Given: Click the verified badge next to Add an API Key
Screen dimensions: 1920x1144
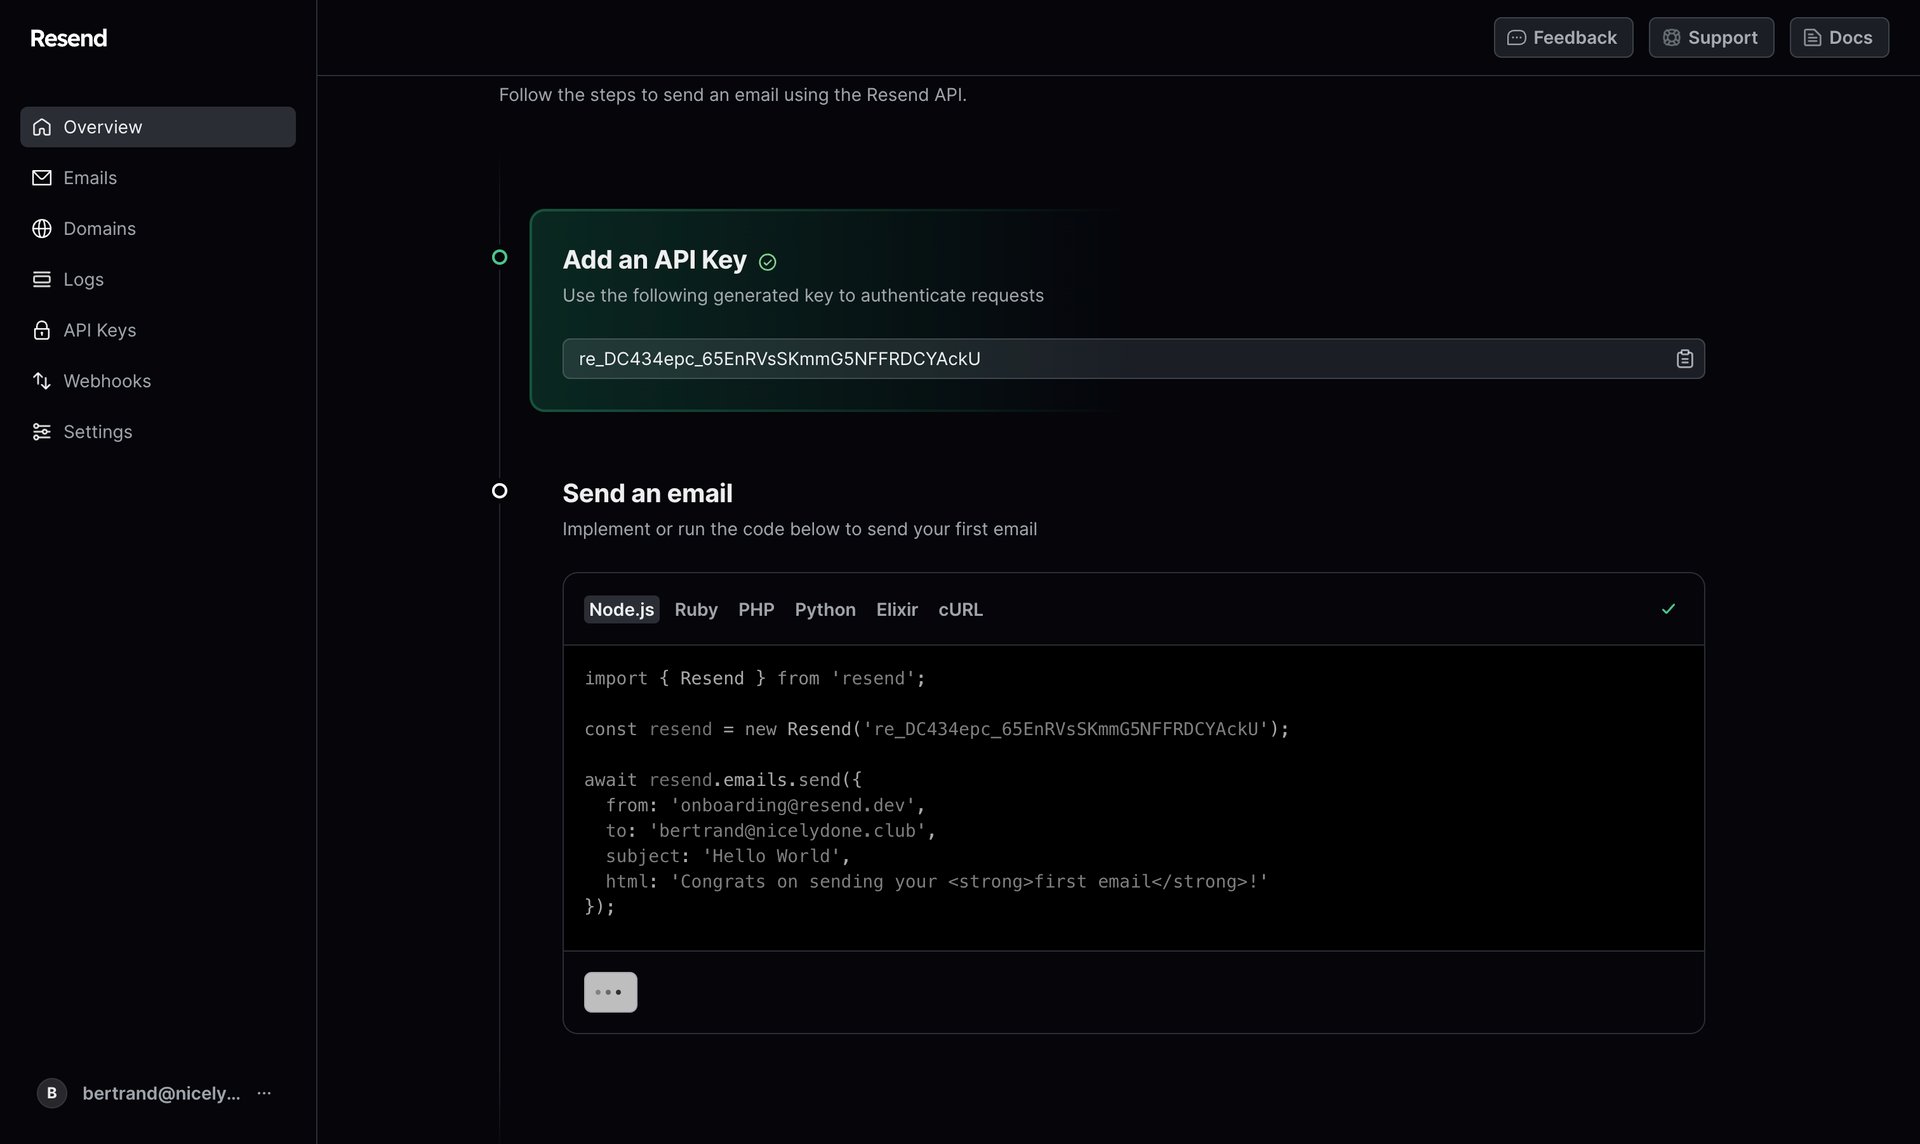Looking at the screenshot, I should point(768,261).
